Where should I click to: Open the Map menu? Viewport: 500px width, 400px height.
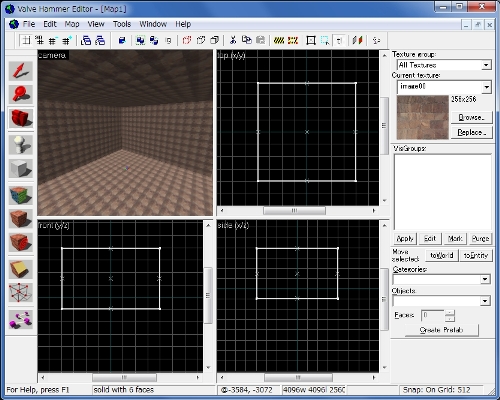(x=72, y=24)
